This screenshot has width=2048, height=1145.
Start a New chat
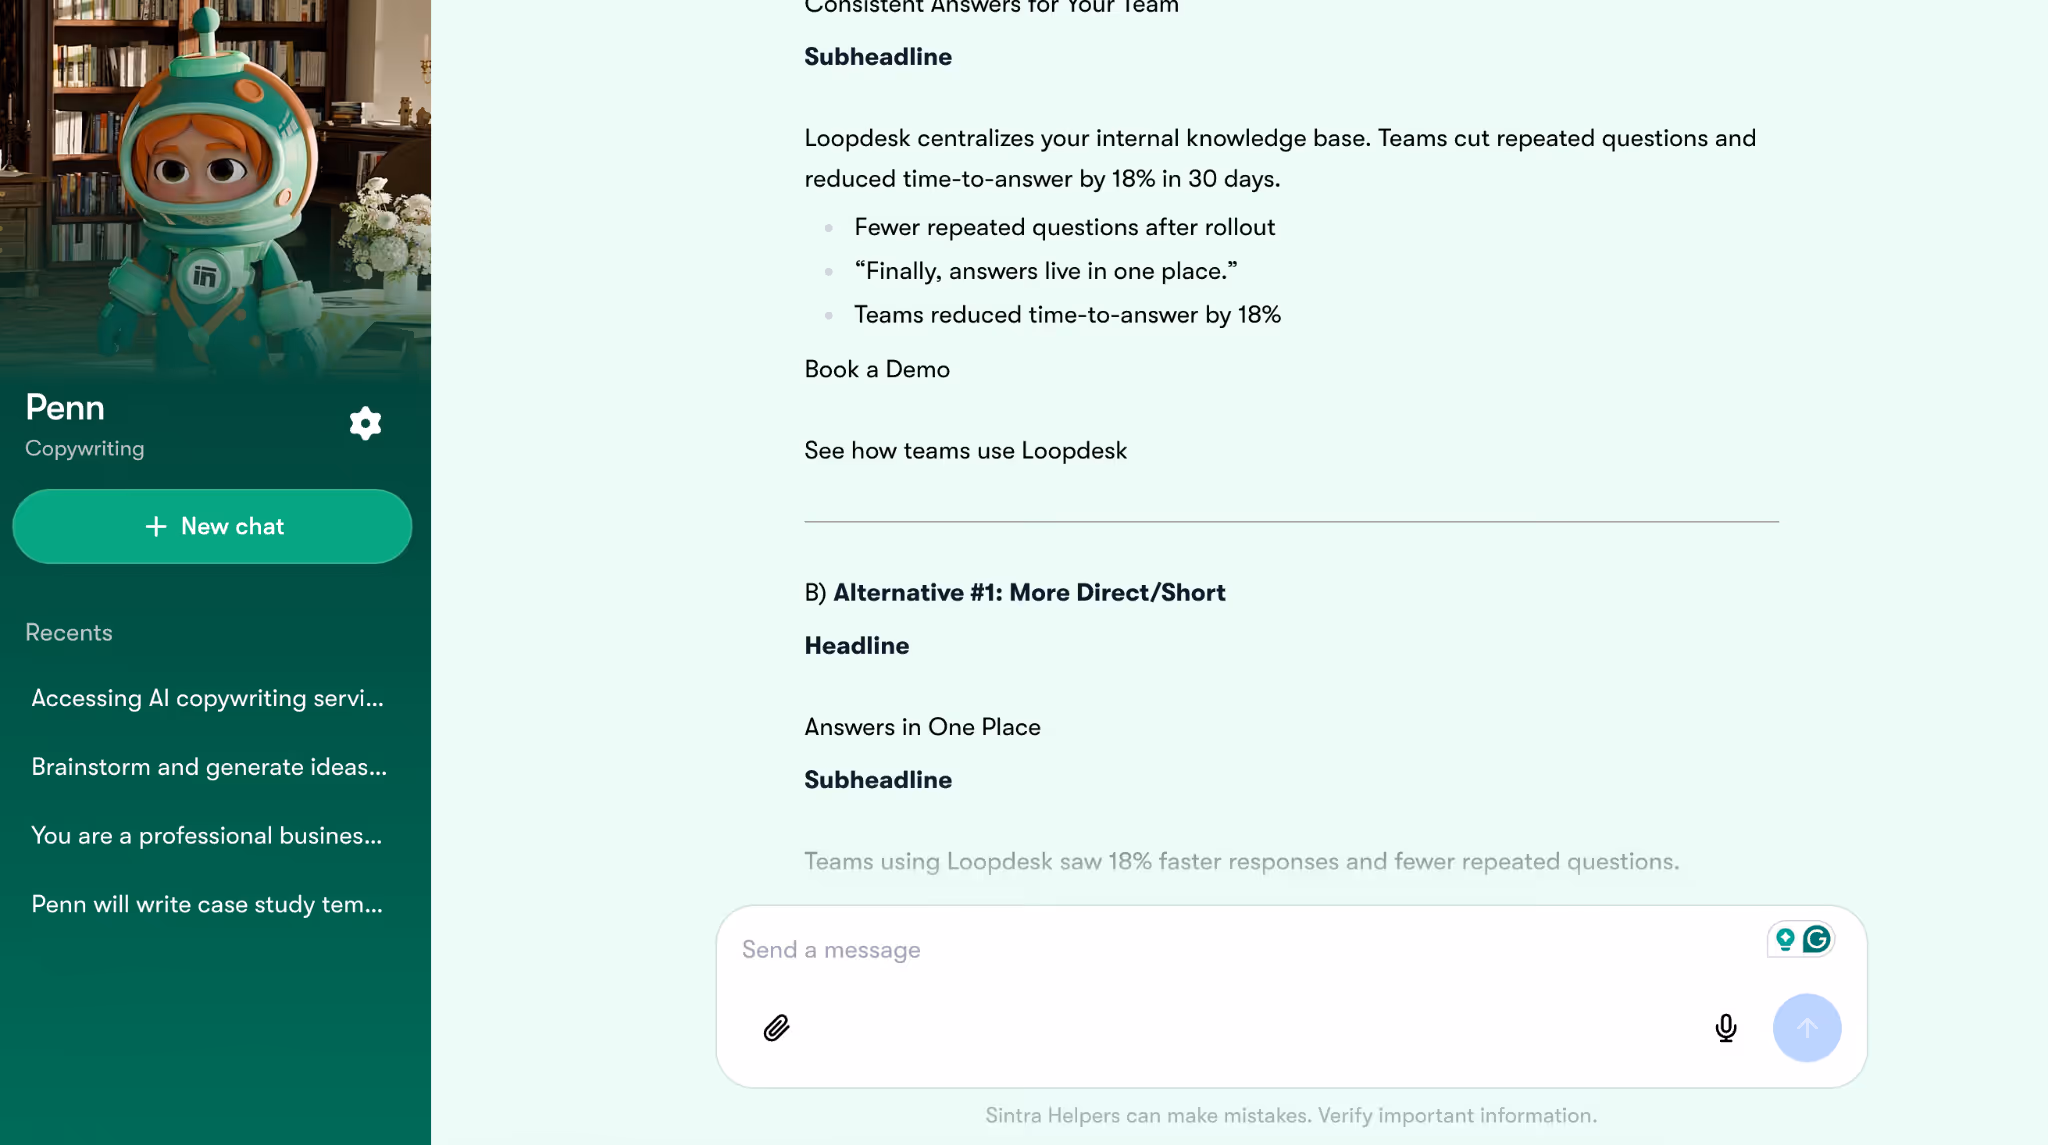coord(212,526)
